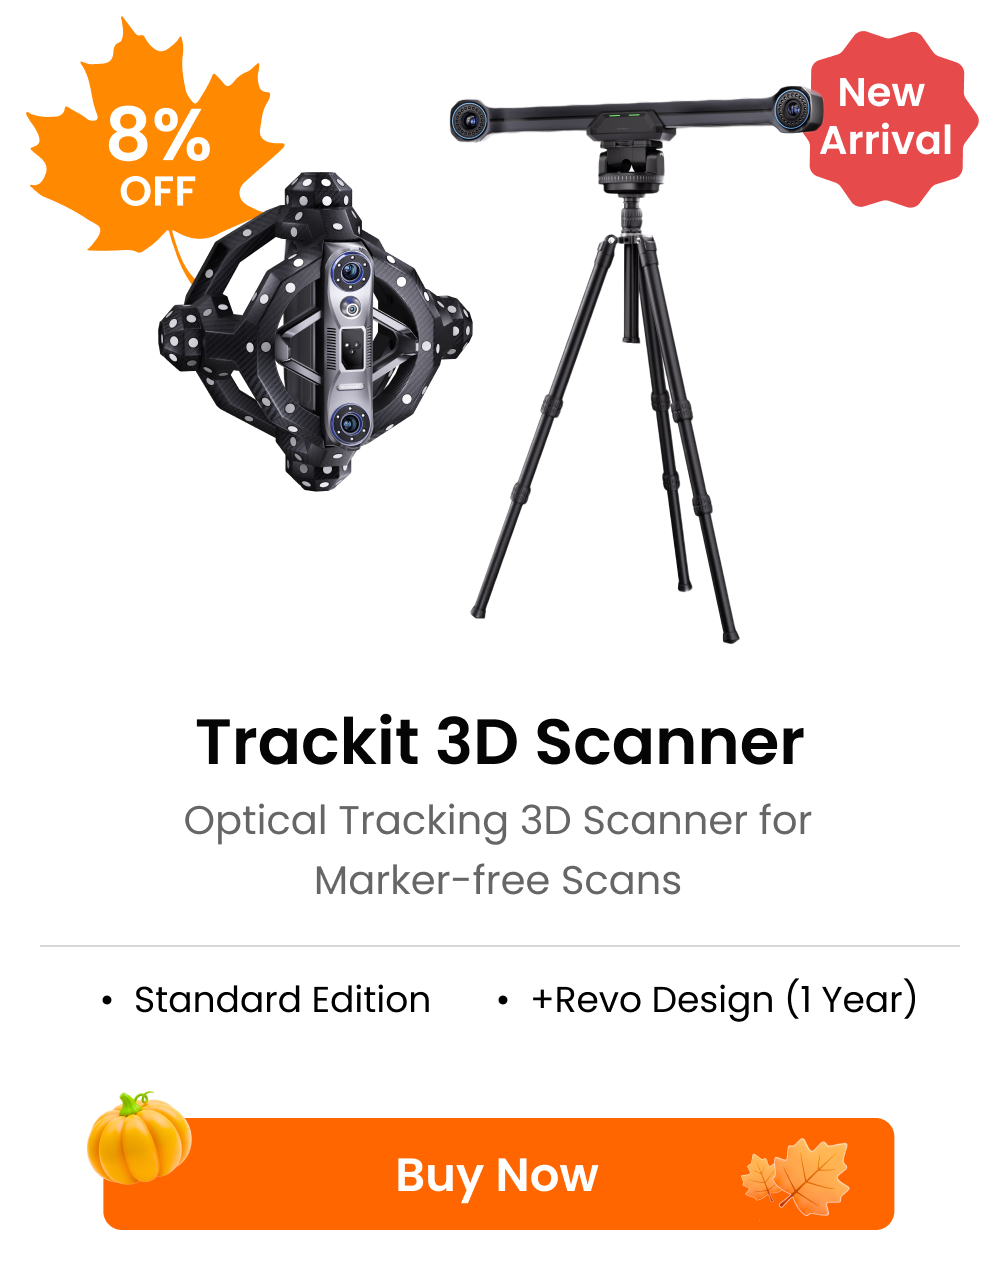This screenshot has height=1280, width=1000.
Task: Click the bullet before +Revo Design
Action: coord(503,1001)
